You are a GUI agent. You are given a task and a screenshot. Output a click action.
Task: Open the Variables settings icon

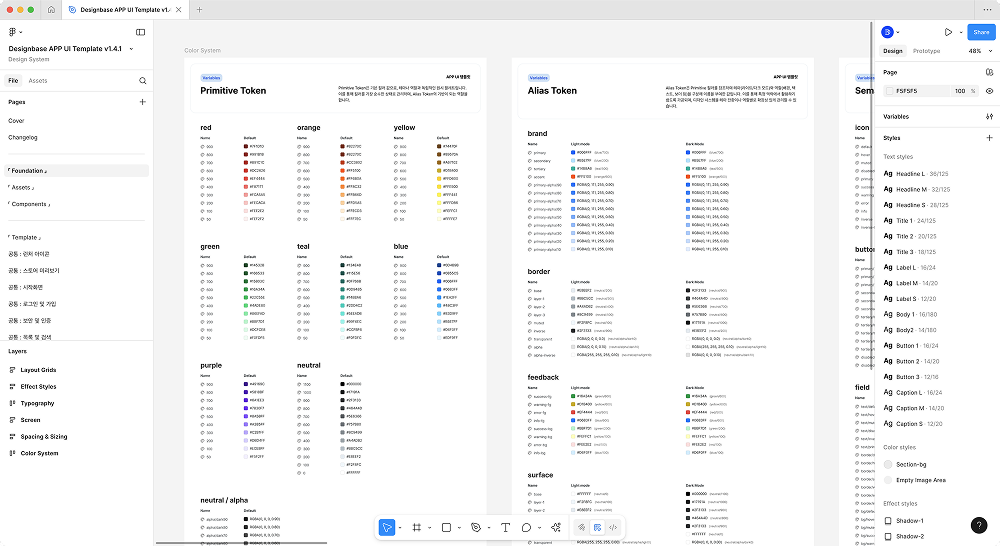pos(989,116)
